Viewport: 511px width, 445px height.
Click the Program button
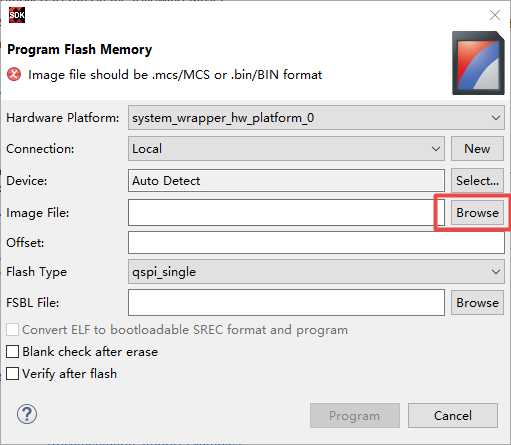[x=355, y=416]
